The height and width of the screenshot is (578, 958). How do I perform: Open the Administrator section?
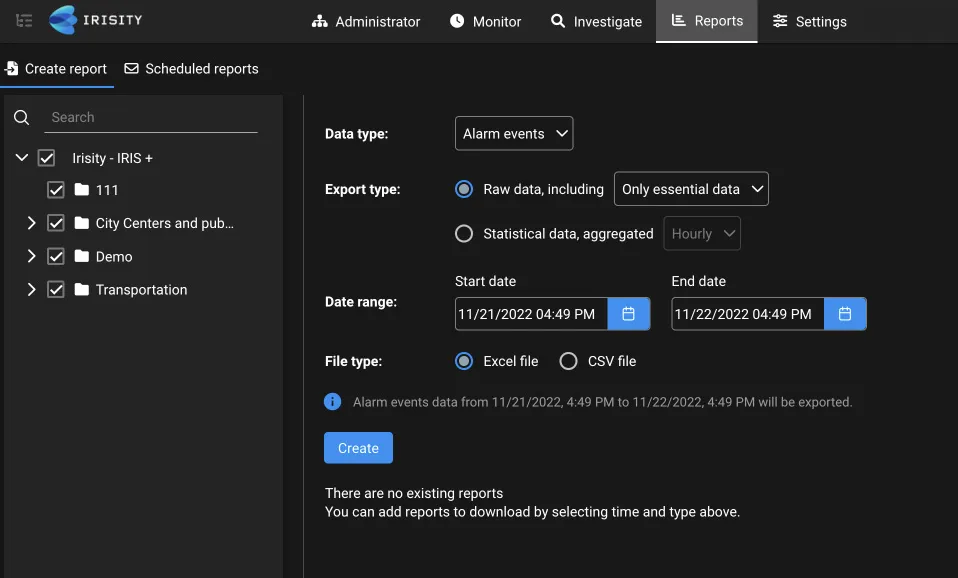tap(365, 21)
